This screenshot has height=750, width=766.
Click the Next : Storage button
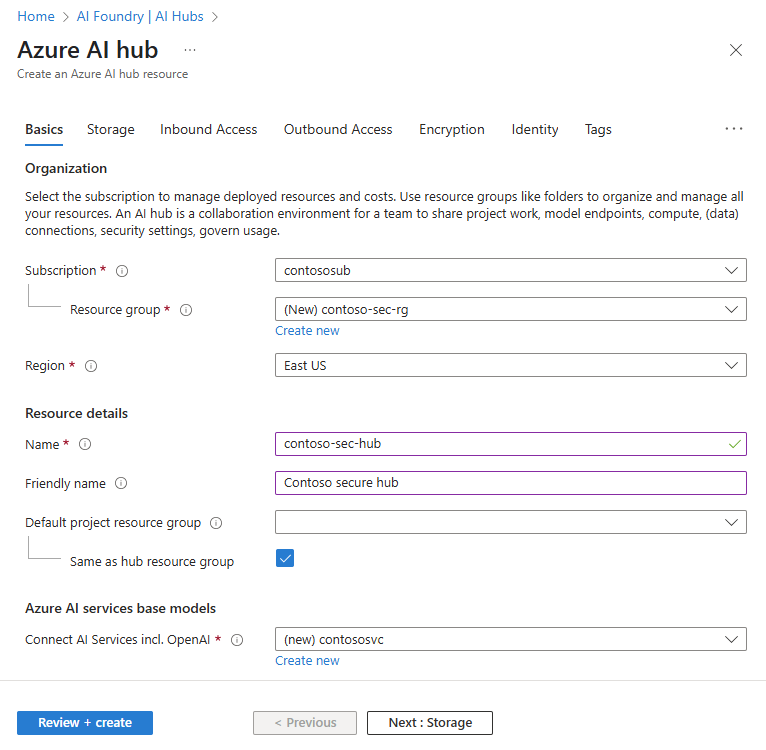pos(430,723)
